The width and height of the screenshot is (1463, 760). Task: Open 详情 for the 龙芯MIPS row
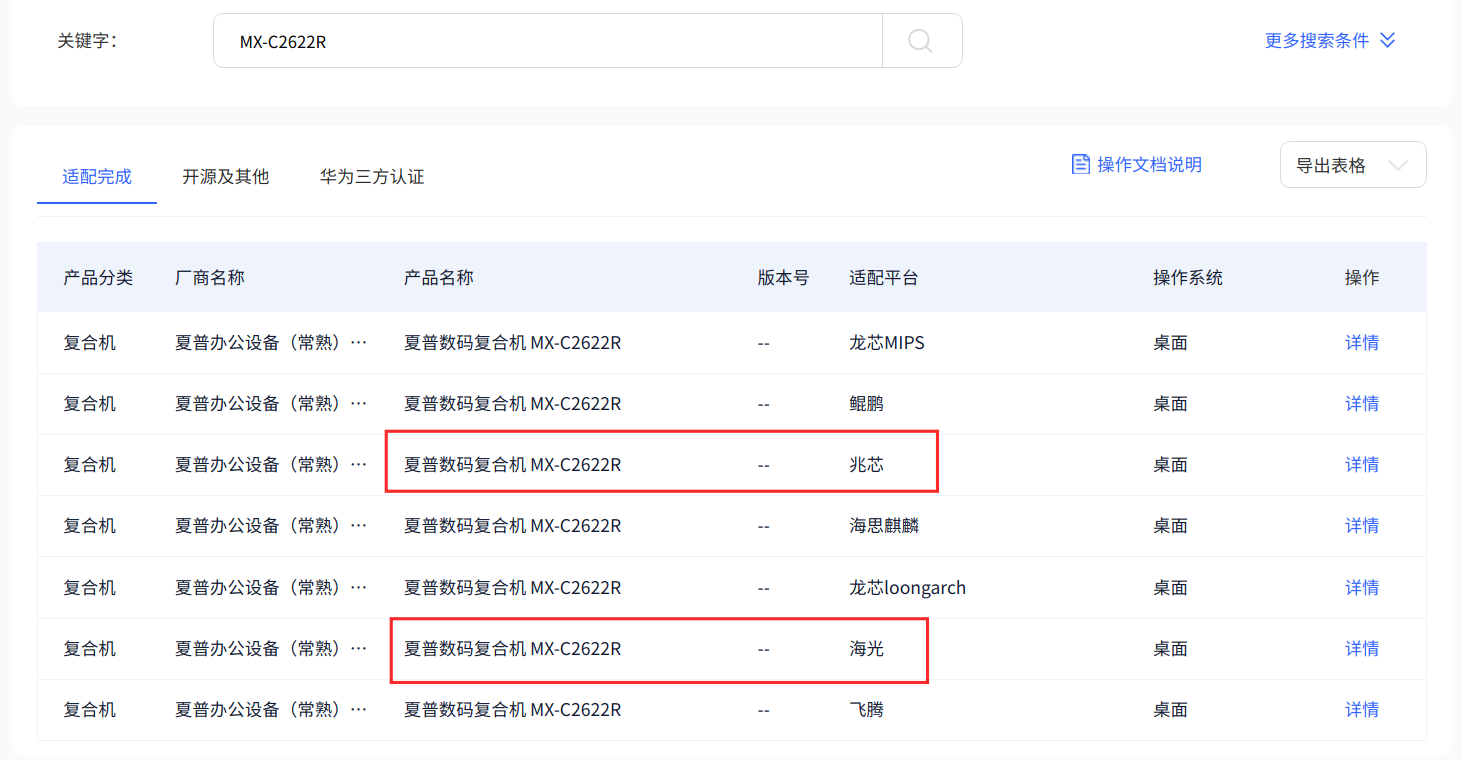coord(1362,343)
